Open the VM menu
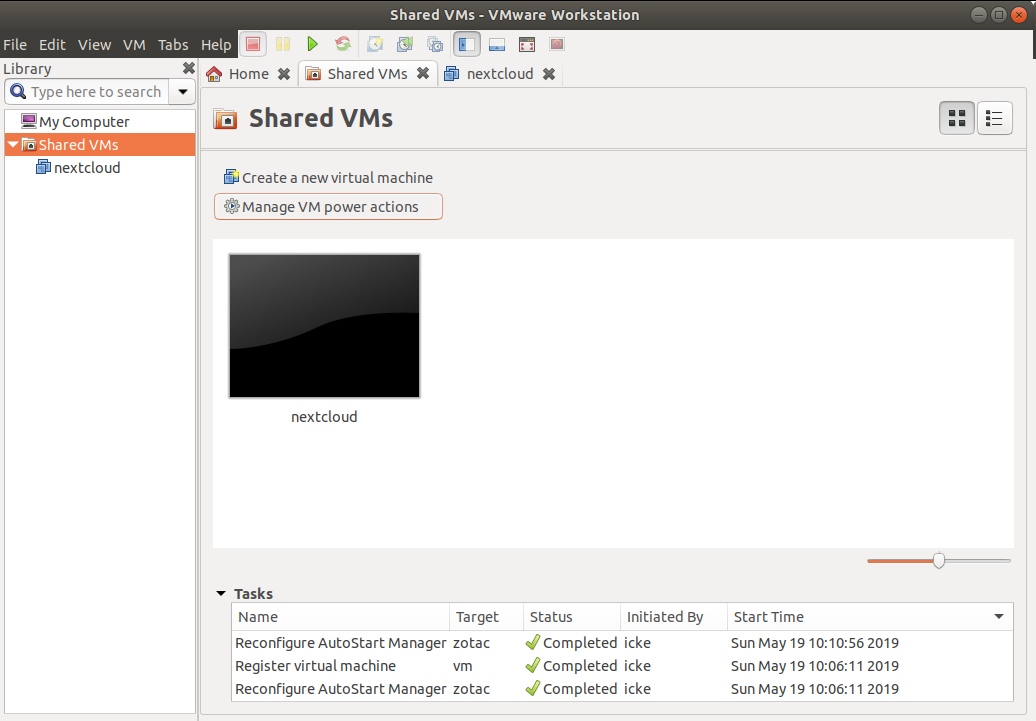The width and height of the screenshot is (1036, 721). click(x=134, y=44)
